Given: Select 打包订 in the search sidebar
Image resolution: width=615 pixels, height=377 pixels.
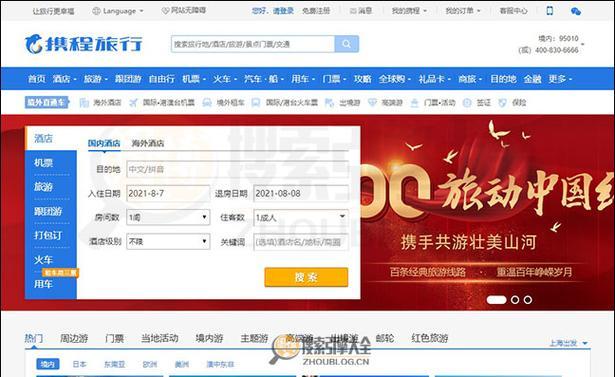Looking at the screenshot, I should coord(48,235).
